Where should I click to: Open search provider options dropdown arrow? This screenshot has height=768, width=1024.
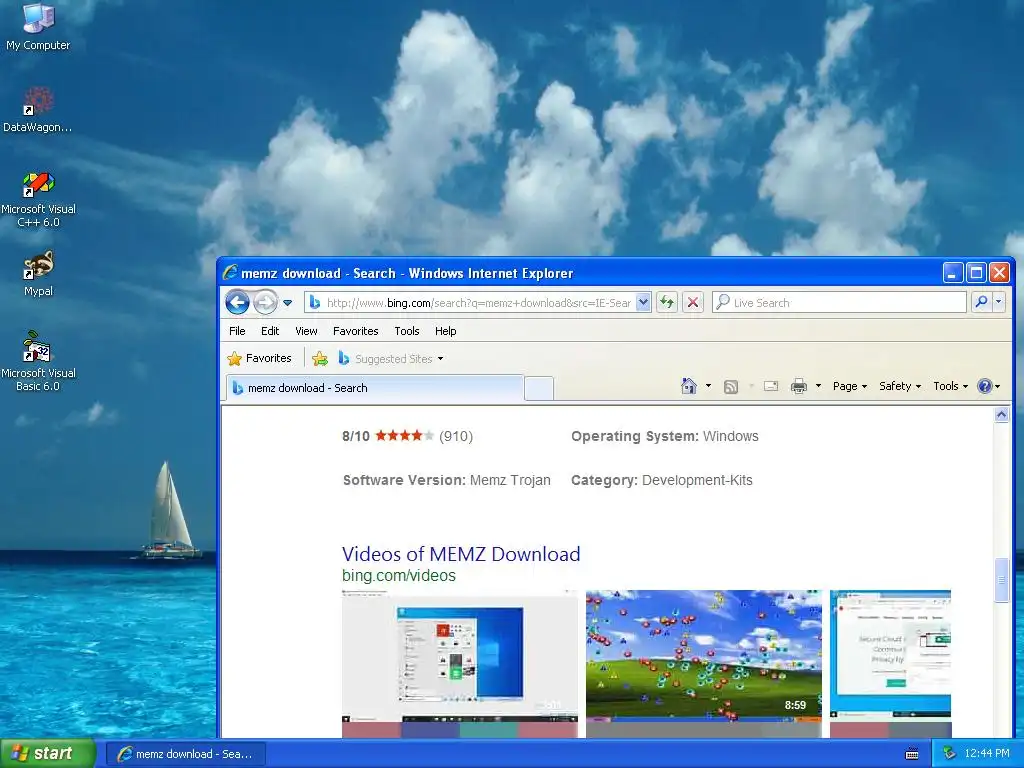pos(998,302)
